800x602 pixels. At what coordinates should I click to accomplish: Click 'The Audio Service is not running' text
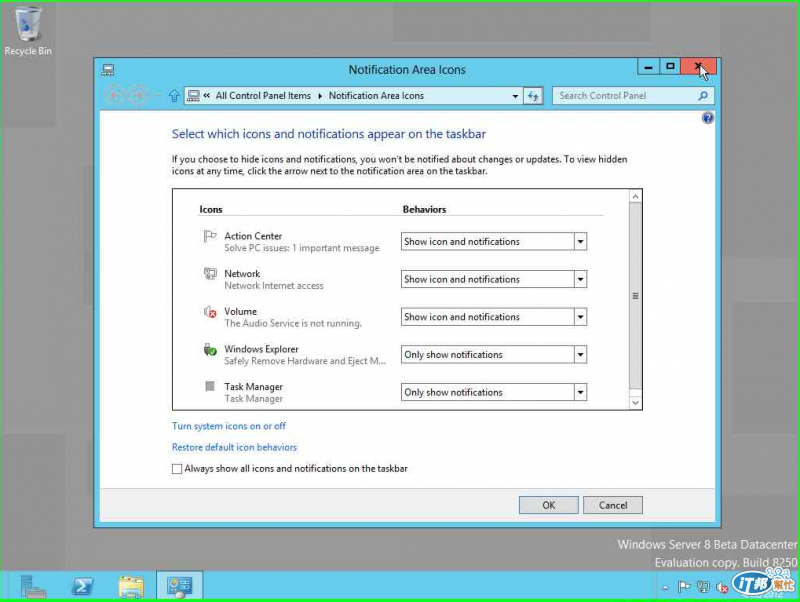click(x=293, y=323)
